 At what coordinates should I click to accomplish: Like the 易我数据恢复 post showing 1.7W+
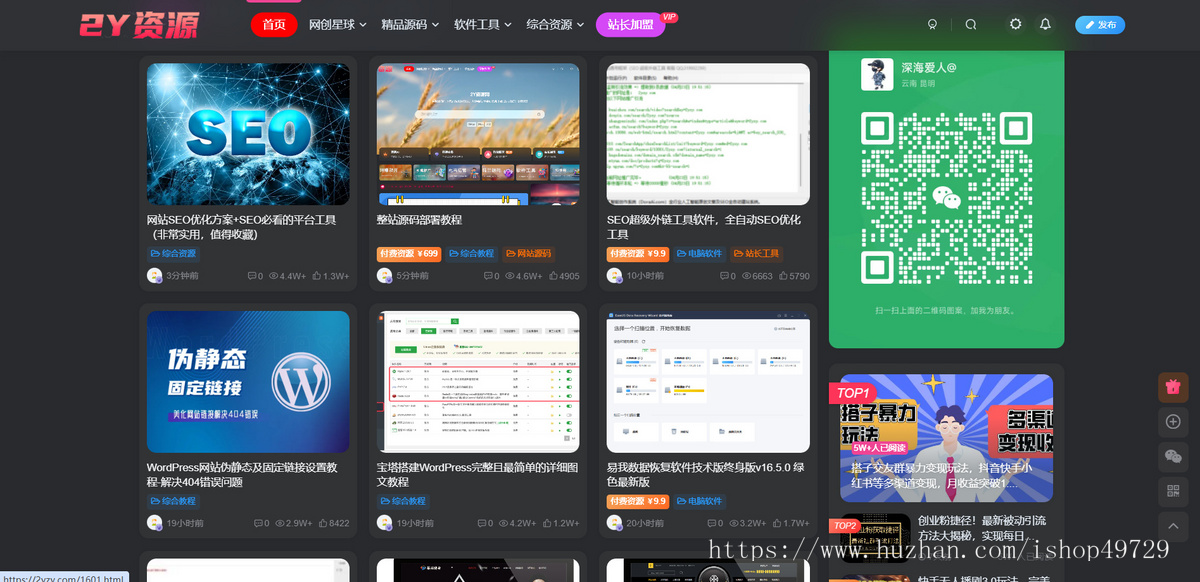coord(791,523)
